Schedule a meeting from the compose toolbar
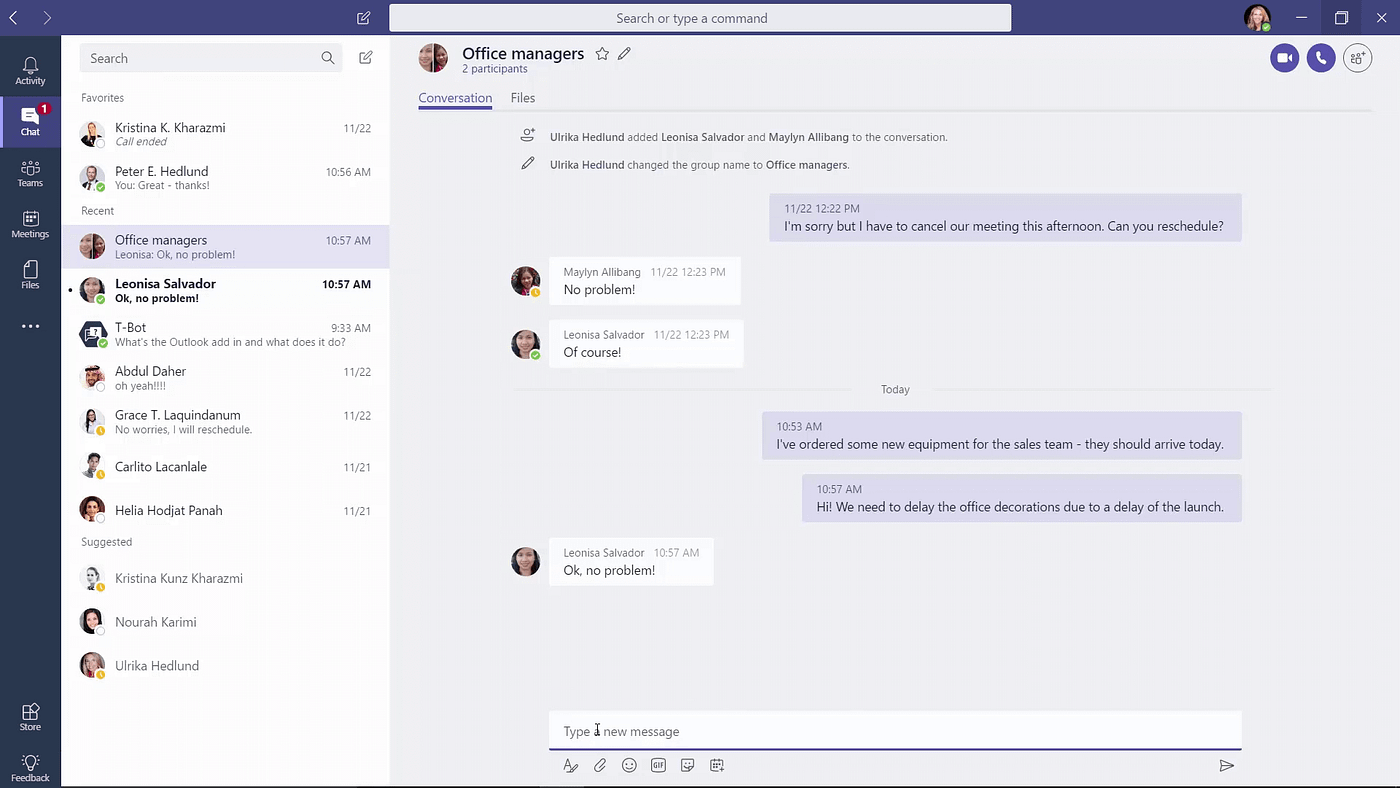 point(716,765)
